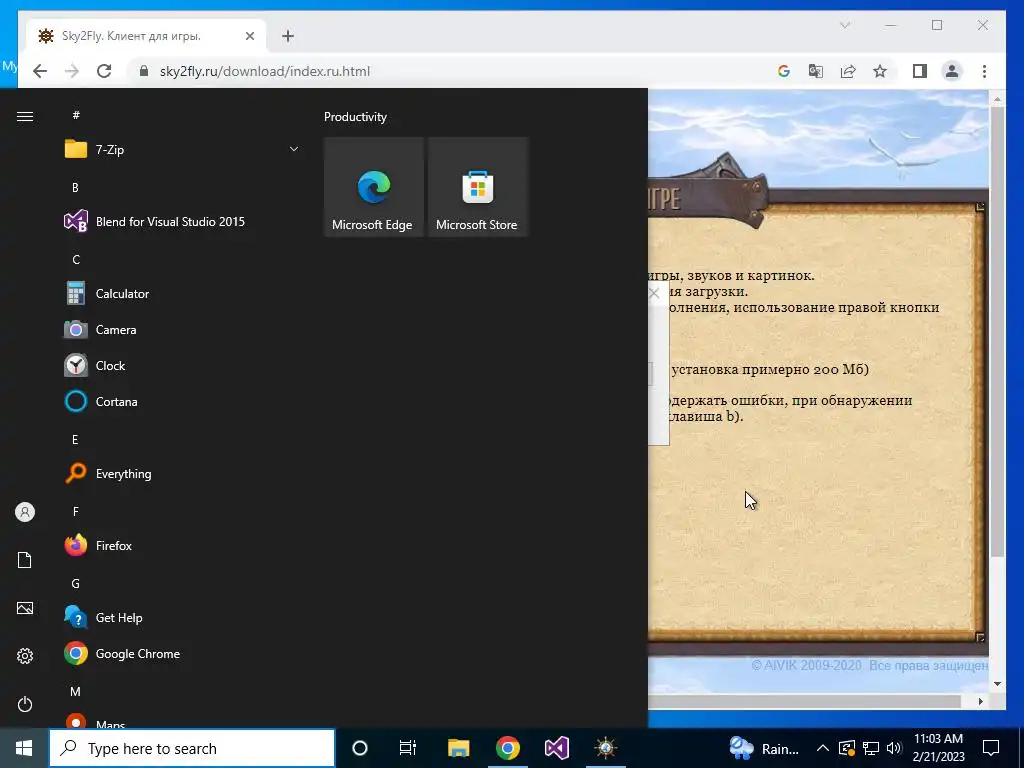The image size is (1024, 768).
Task: Open File Explorer from the taskbar
Action: click(458, 748)
